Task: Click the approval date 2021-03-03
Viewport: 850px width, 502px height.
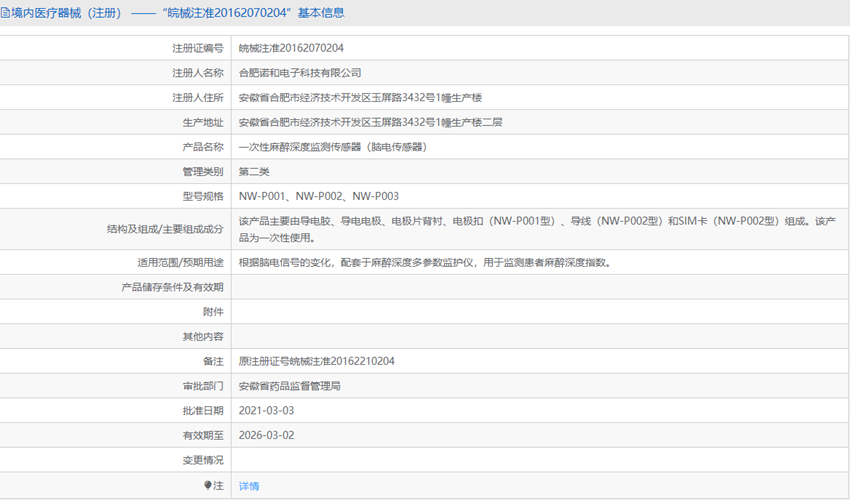Action: pos(266,411)
